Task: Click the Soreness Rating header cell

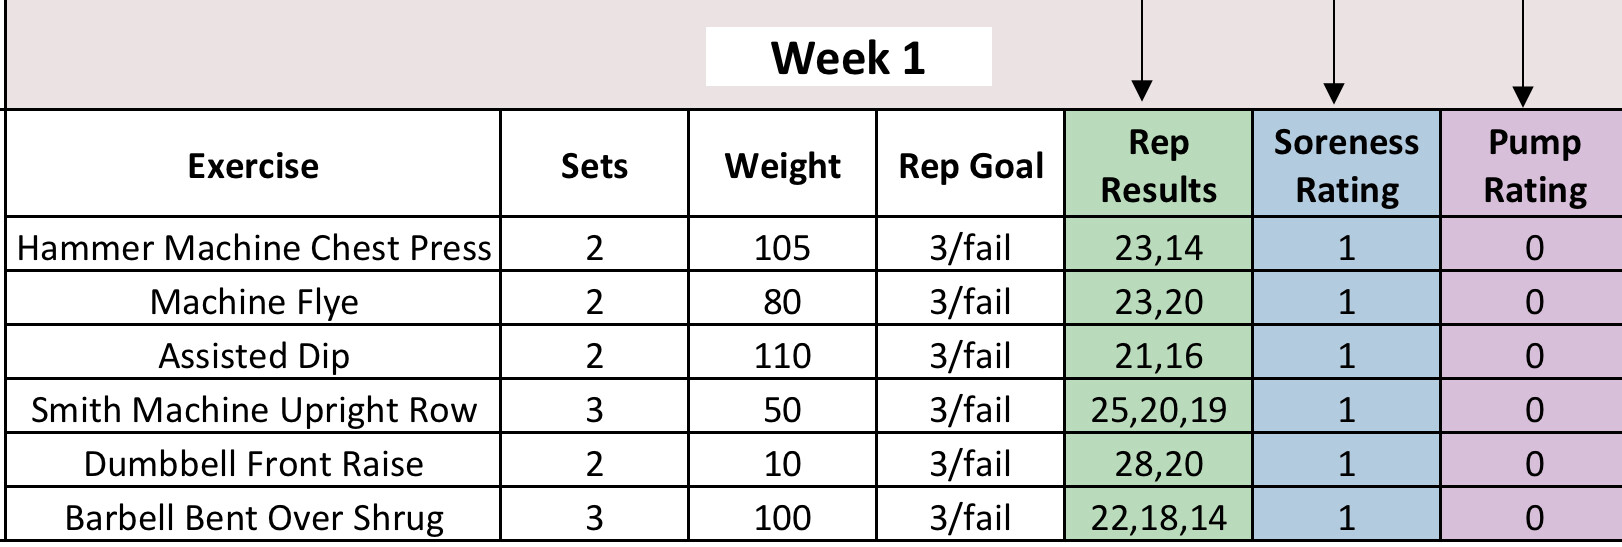Action: 1346,165
